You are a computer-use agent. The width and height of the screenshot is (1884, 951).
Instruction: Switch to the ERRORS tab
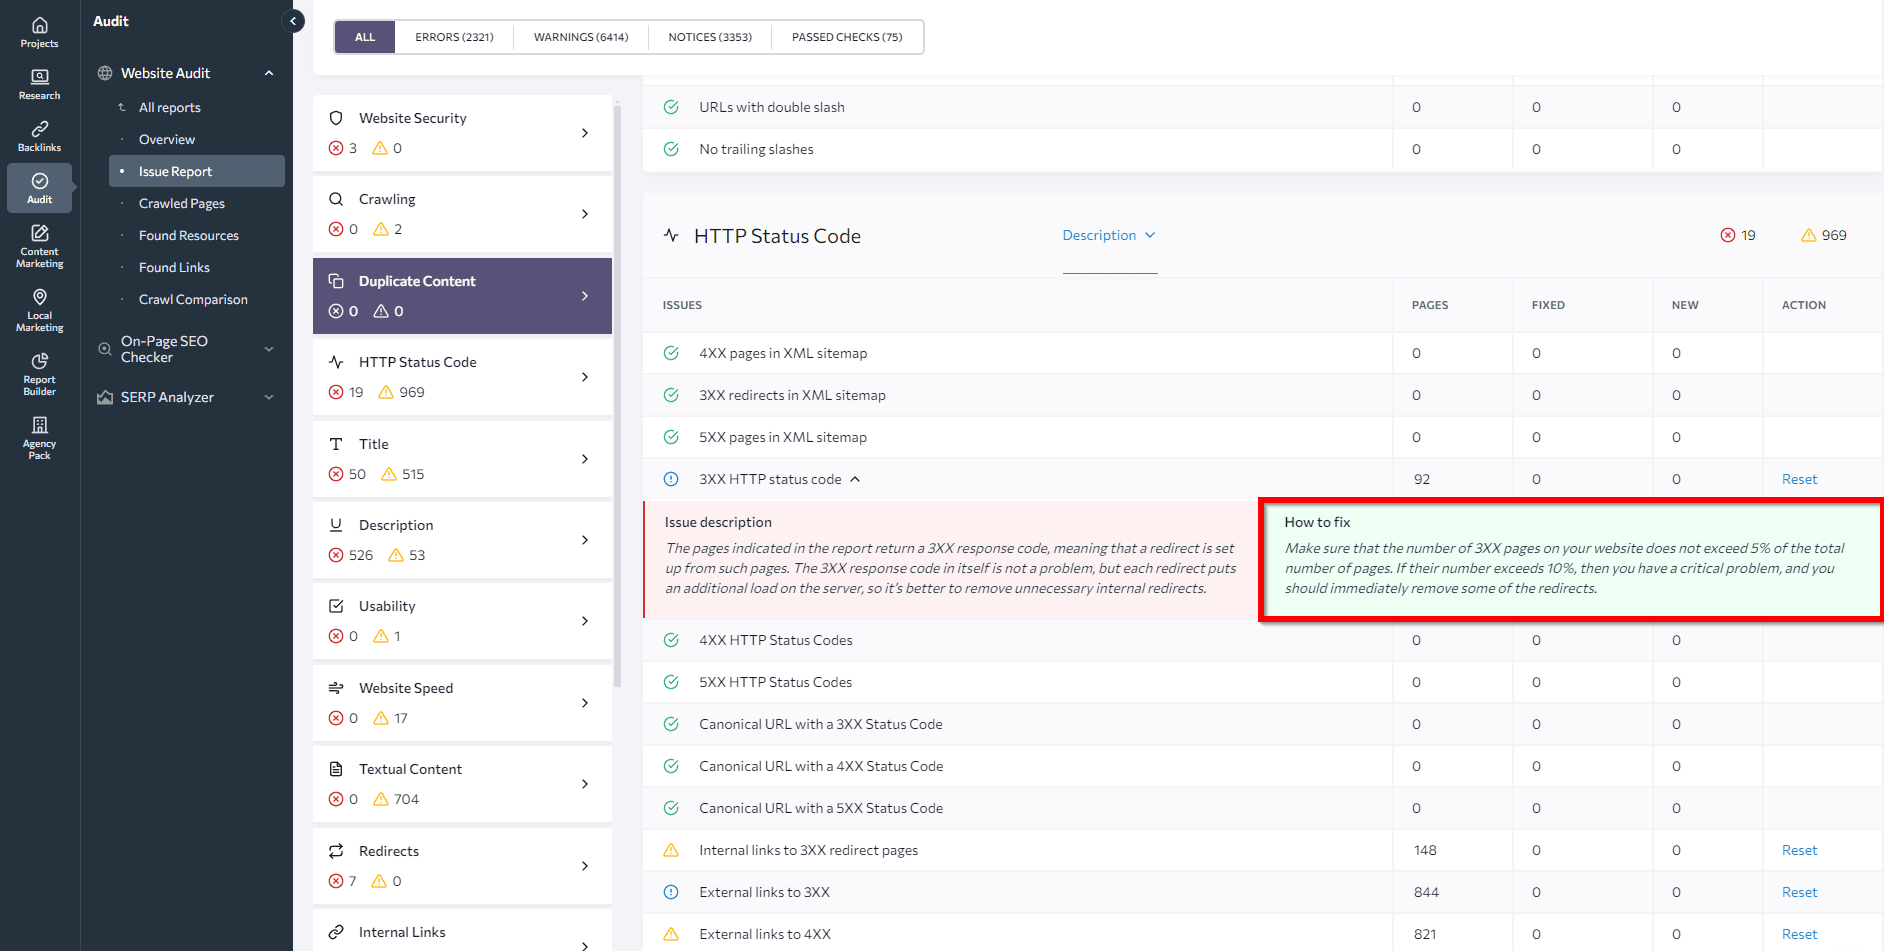tap(454, 36)
